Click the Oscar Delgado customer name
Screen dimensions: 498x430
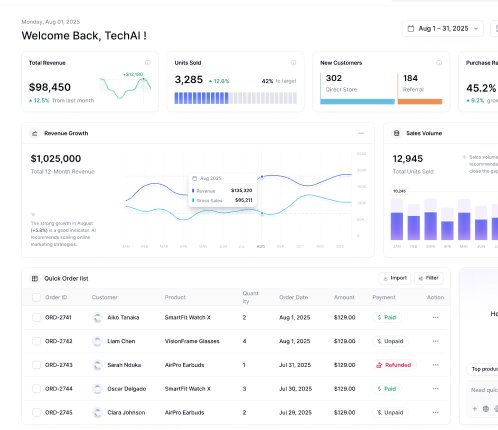click(127, 389)
